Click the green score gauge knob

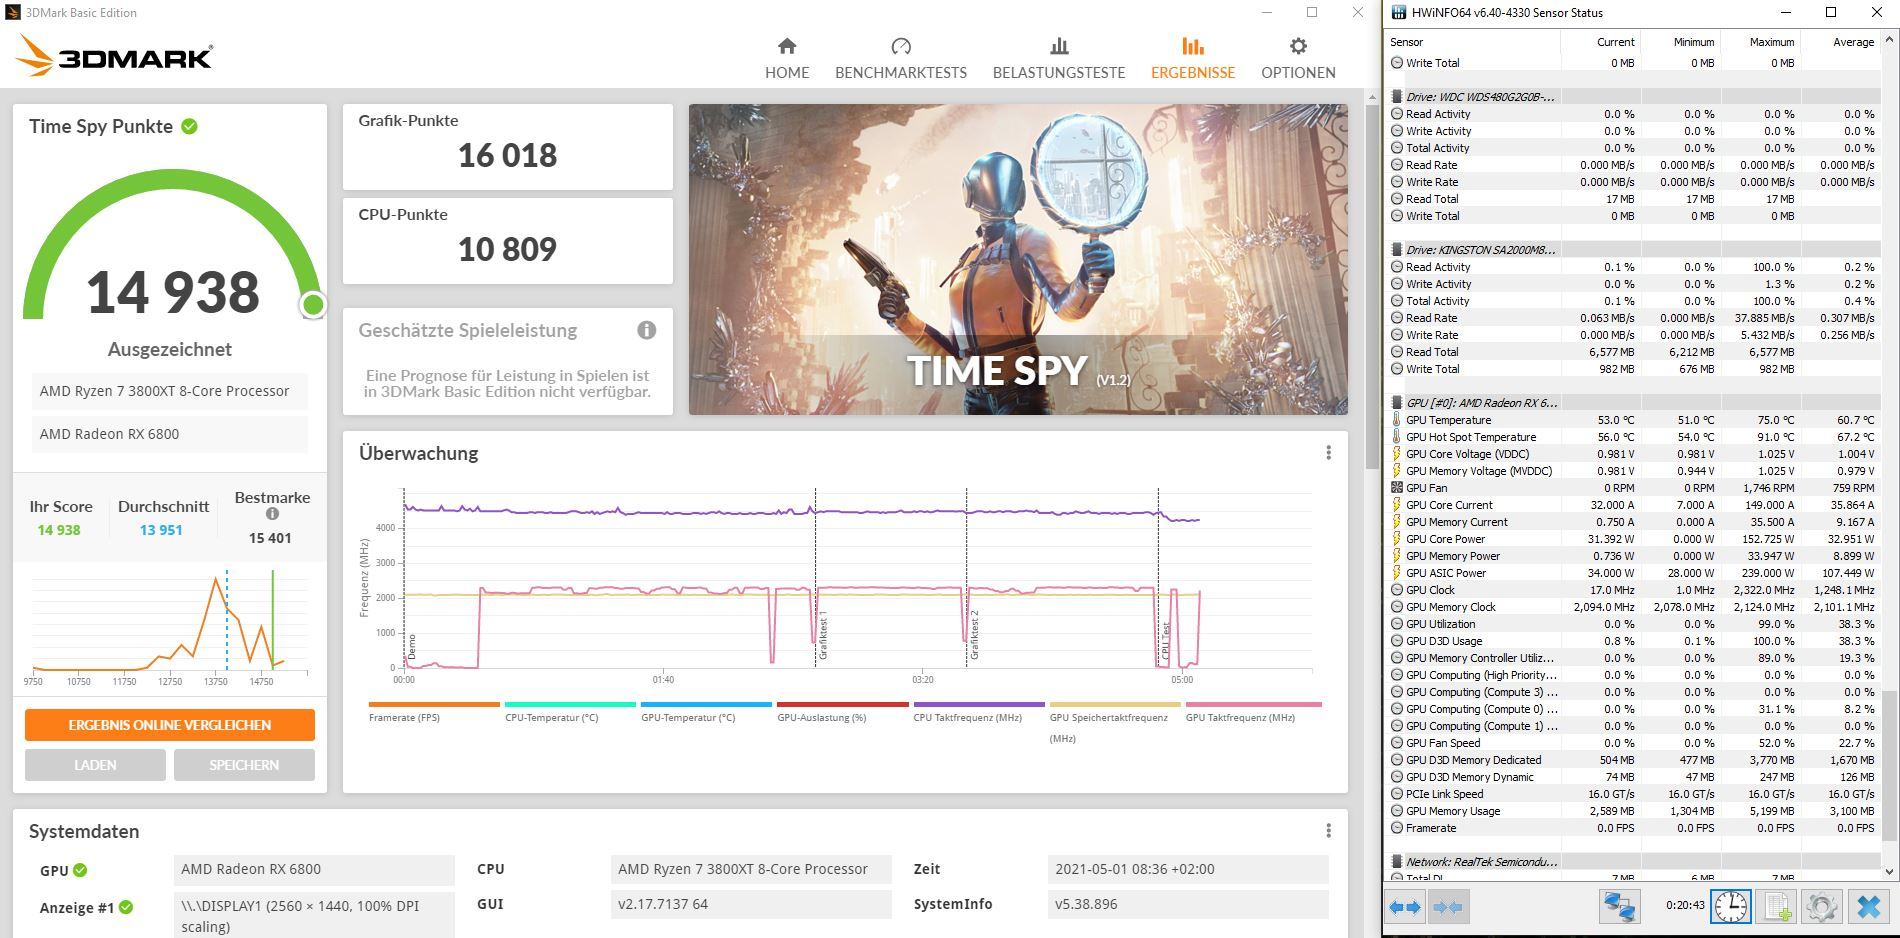click(x=313, y=304)
